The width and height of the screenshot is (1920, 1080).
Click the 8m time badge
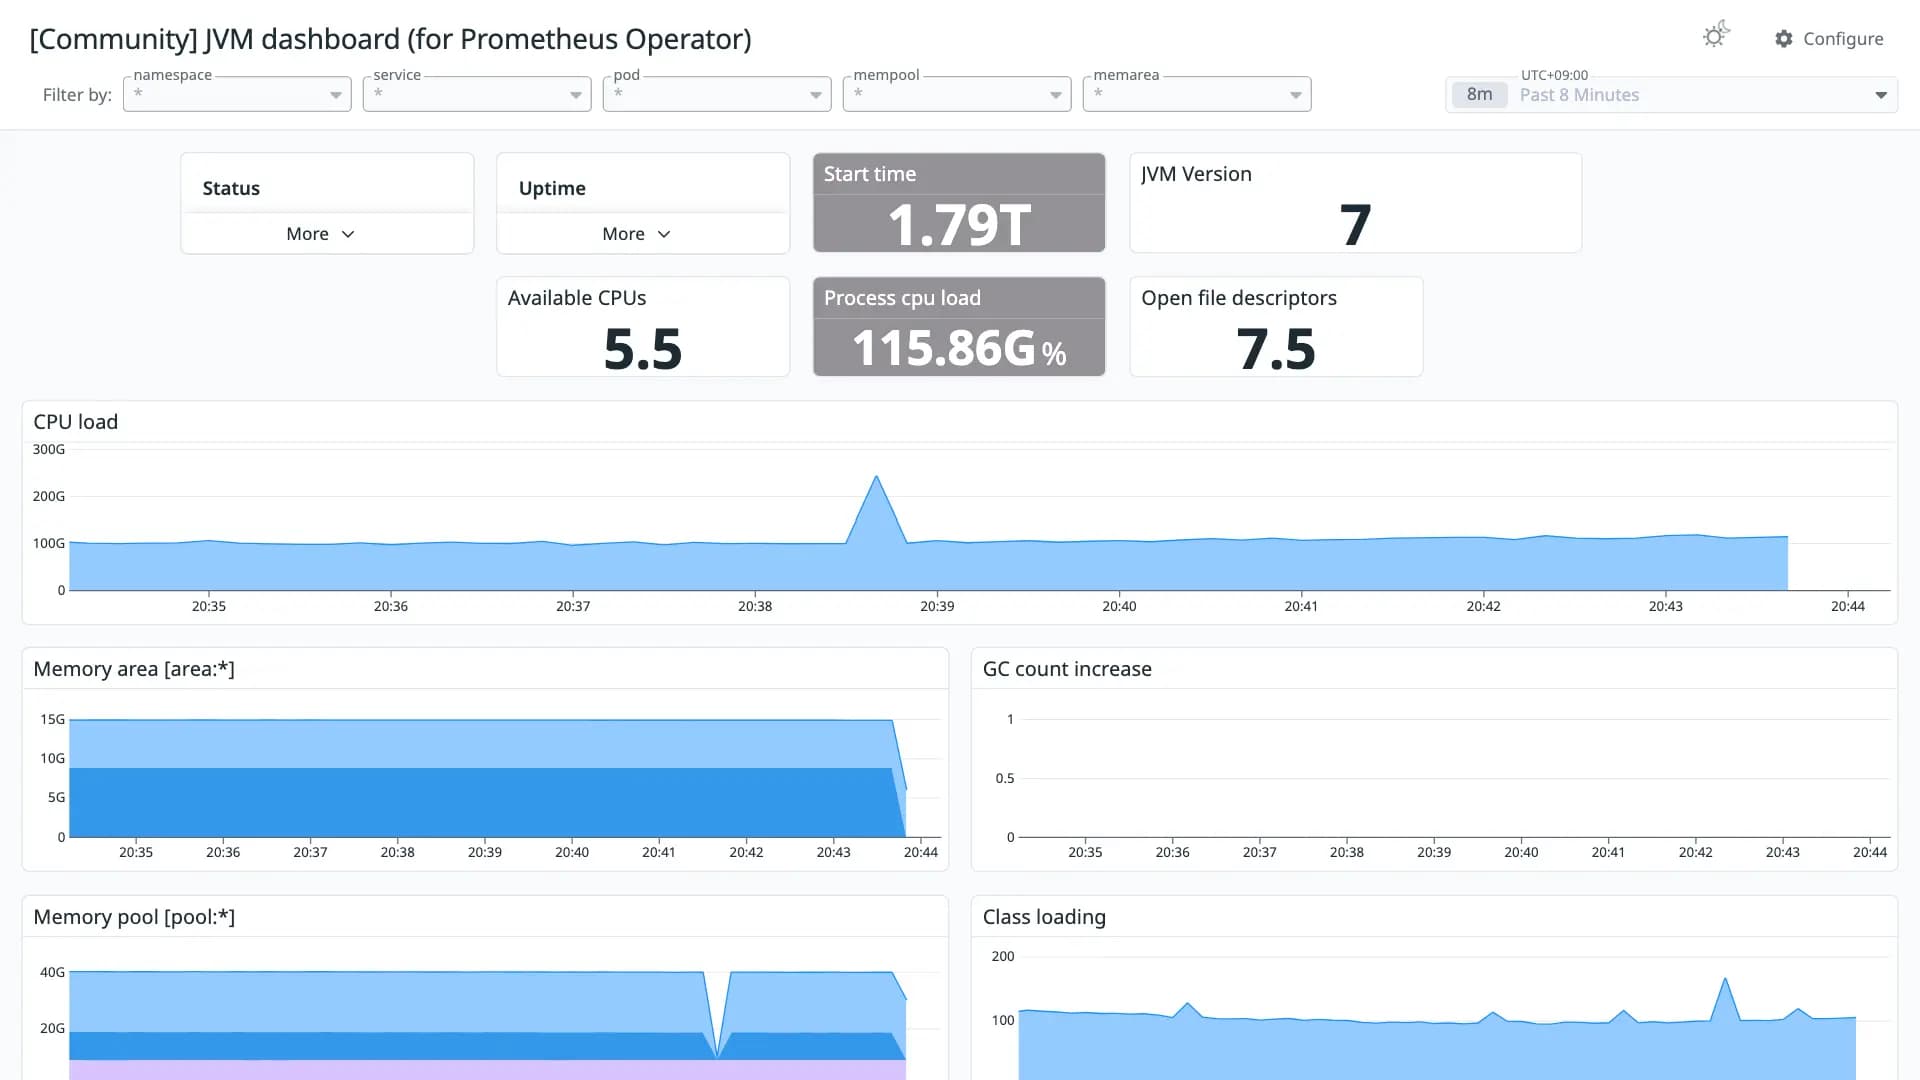[x=1479, y=95]
